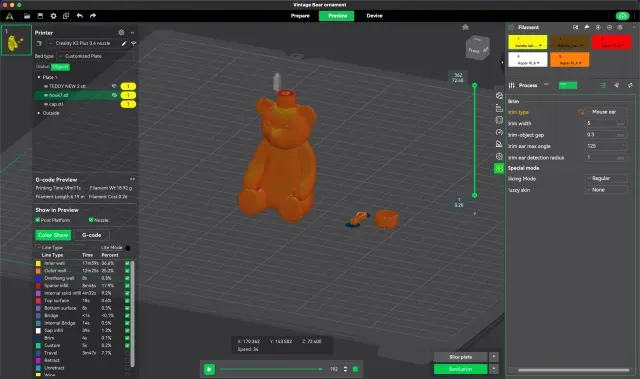This screenshot has height=379, width=640.
Task: Select the Global settings tab
Action: [42, 66]
